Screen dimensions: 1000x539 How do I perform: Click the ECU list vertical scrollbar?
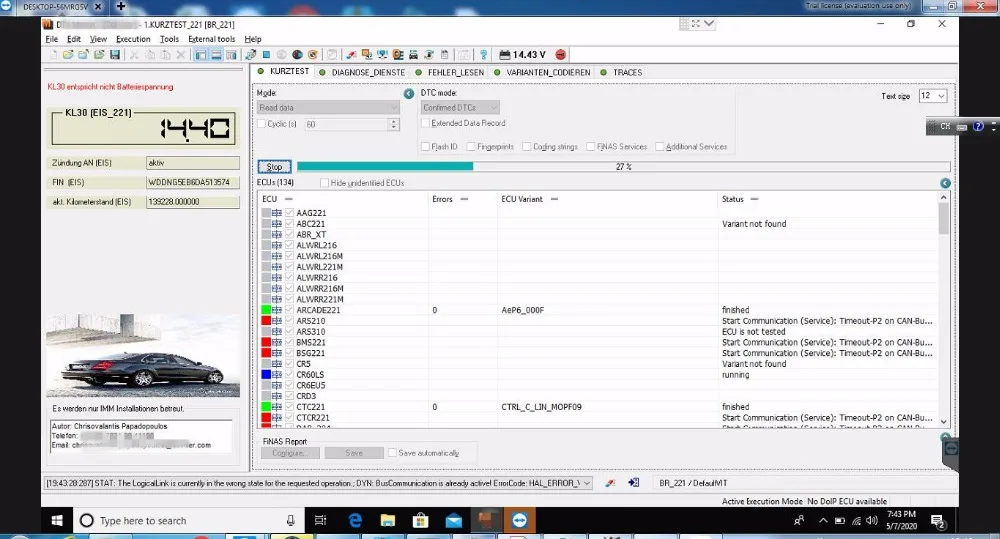tap(944, 310)
